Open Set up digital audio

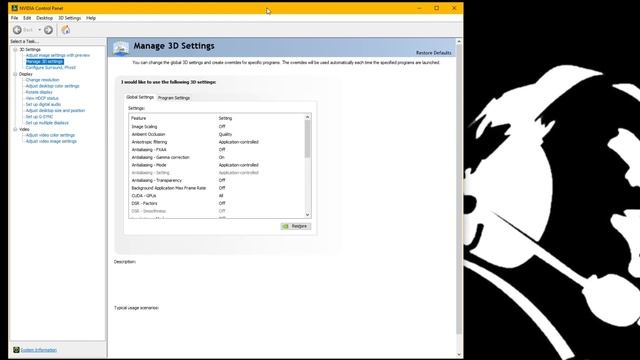43,104
